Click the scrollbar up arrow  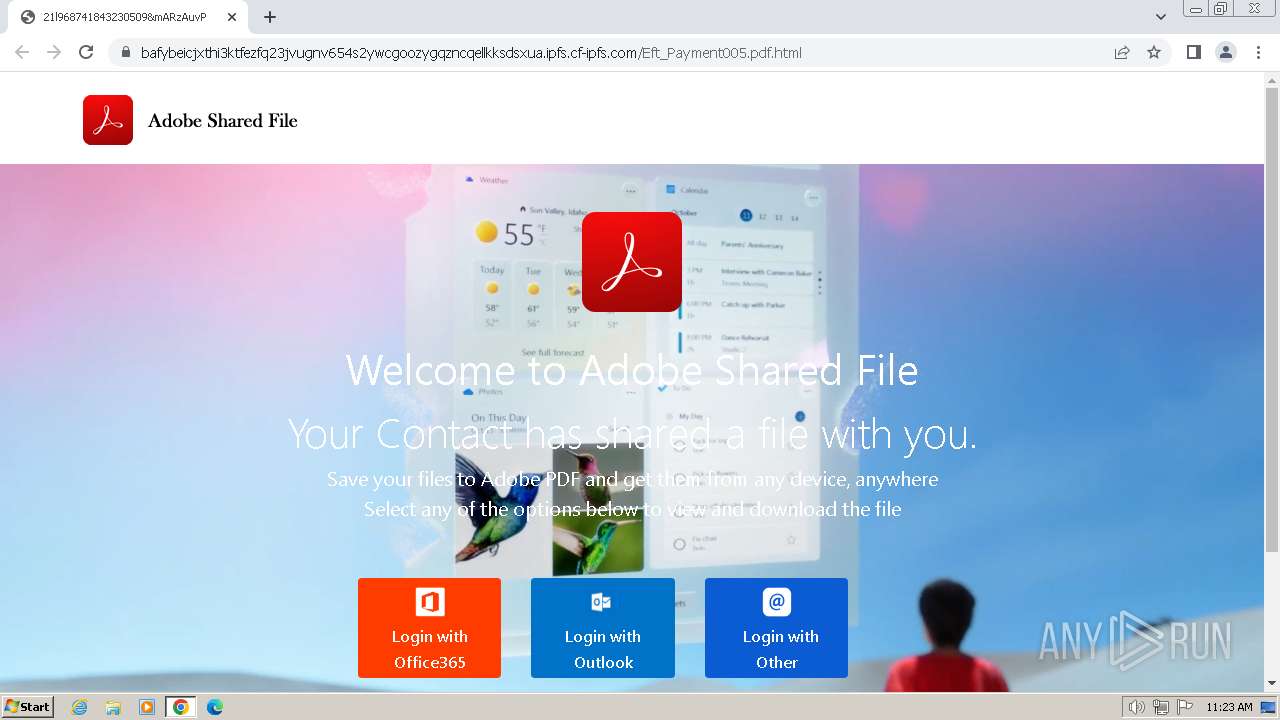point(1272,80)
